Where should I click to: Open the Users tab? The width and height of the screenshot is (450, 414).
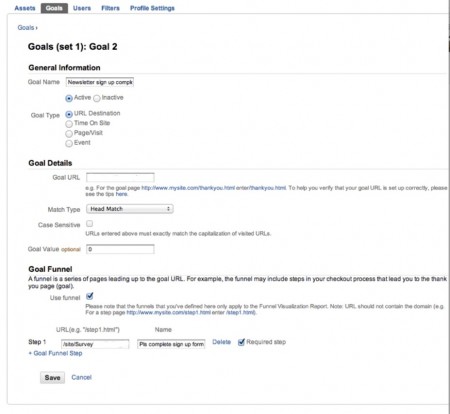pyautogui.click(x=82, y=8)
